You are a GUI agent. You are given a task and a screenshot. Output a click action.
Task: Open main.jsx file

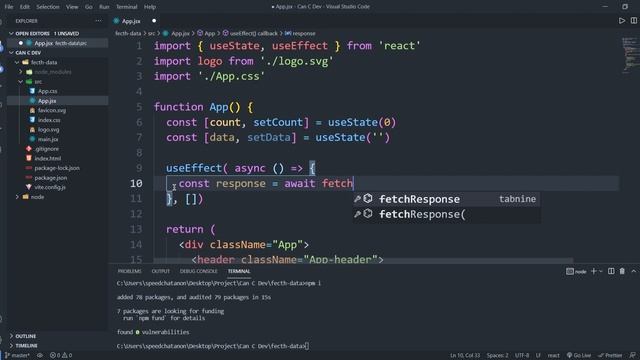(x=48, y=139)
